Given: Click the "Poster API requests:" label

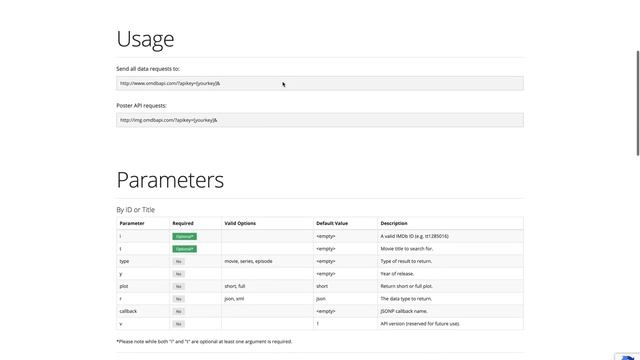Looking at the screenshot, I should coord(141,105).
